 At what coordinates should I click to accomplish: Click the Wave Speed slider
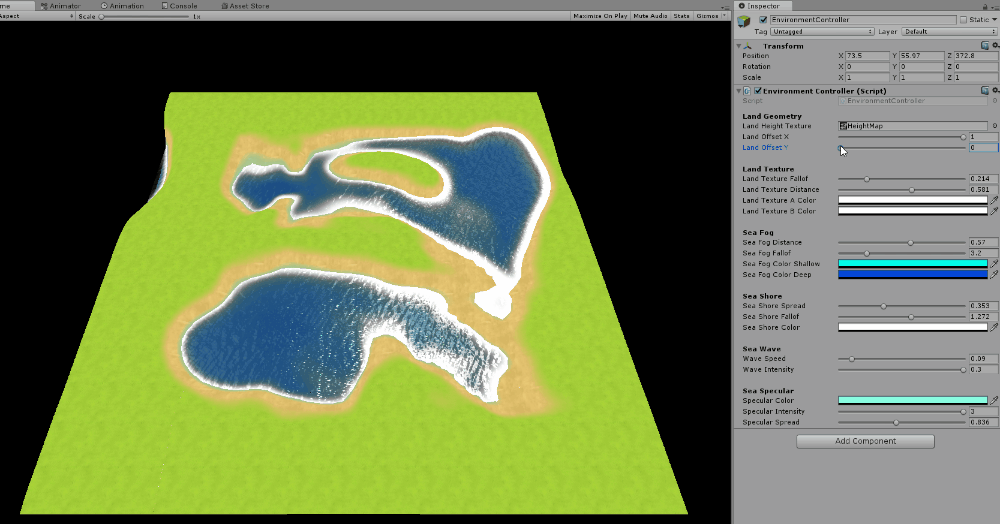click(x=901, y=359)
